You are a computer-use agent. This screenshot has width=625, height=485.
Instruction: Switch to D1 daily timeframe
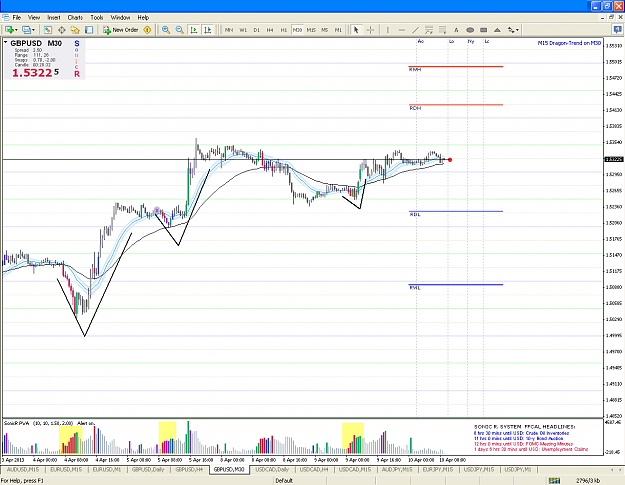[257, 30]
